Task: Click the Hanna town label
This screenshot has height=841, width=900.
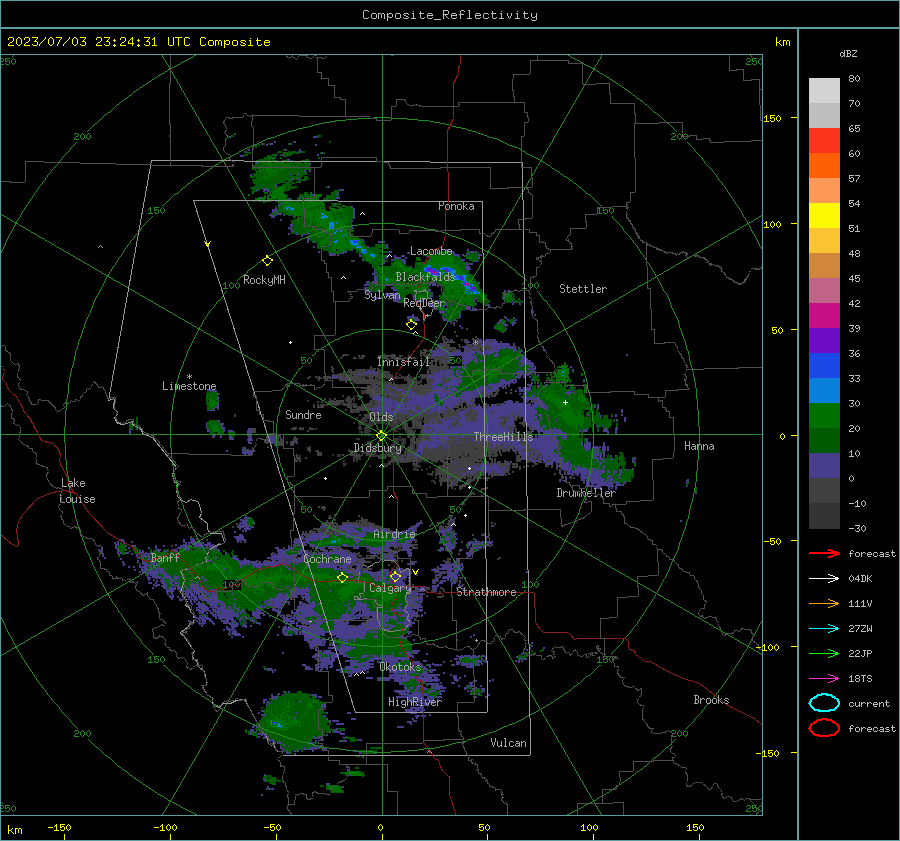Action: (699, 446)
